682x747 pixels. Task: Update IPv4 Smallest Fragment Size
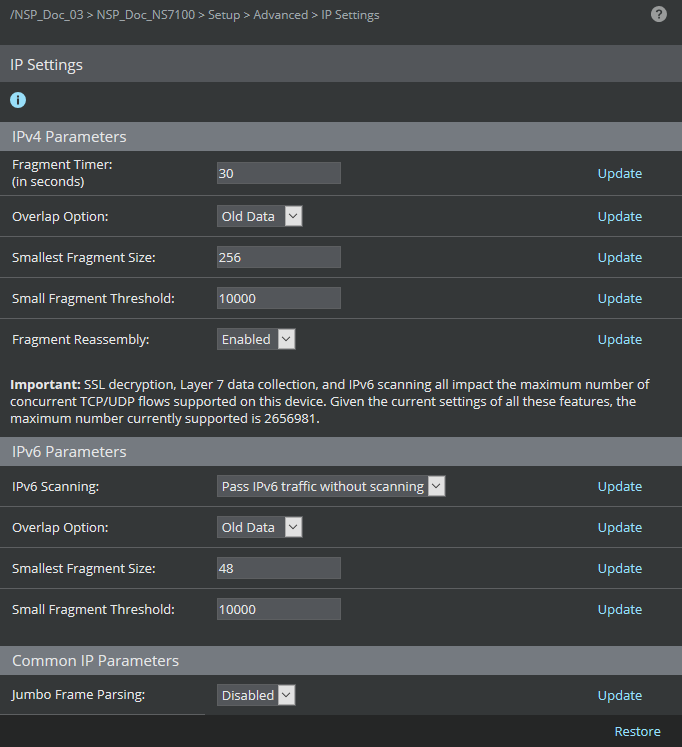[620, 257]
